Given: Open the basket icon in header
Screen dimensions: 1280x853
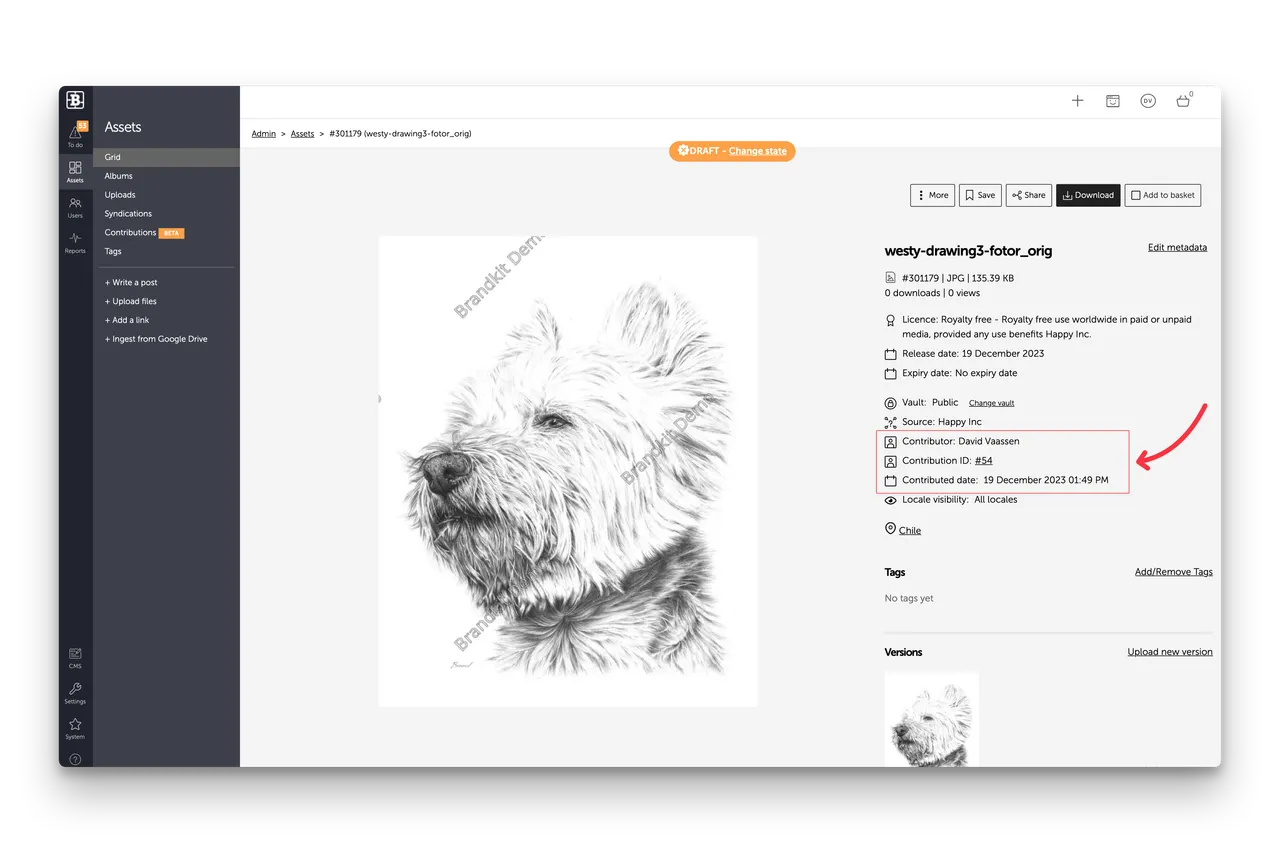Looking at the screenshot, I should (1183, 101).
